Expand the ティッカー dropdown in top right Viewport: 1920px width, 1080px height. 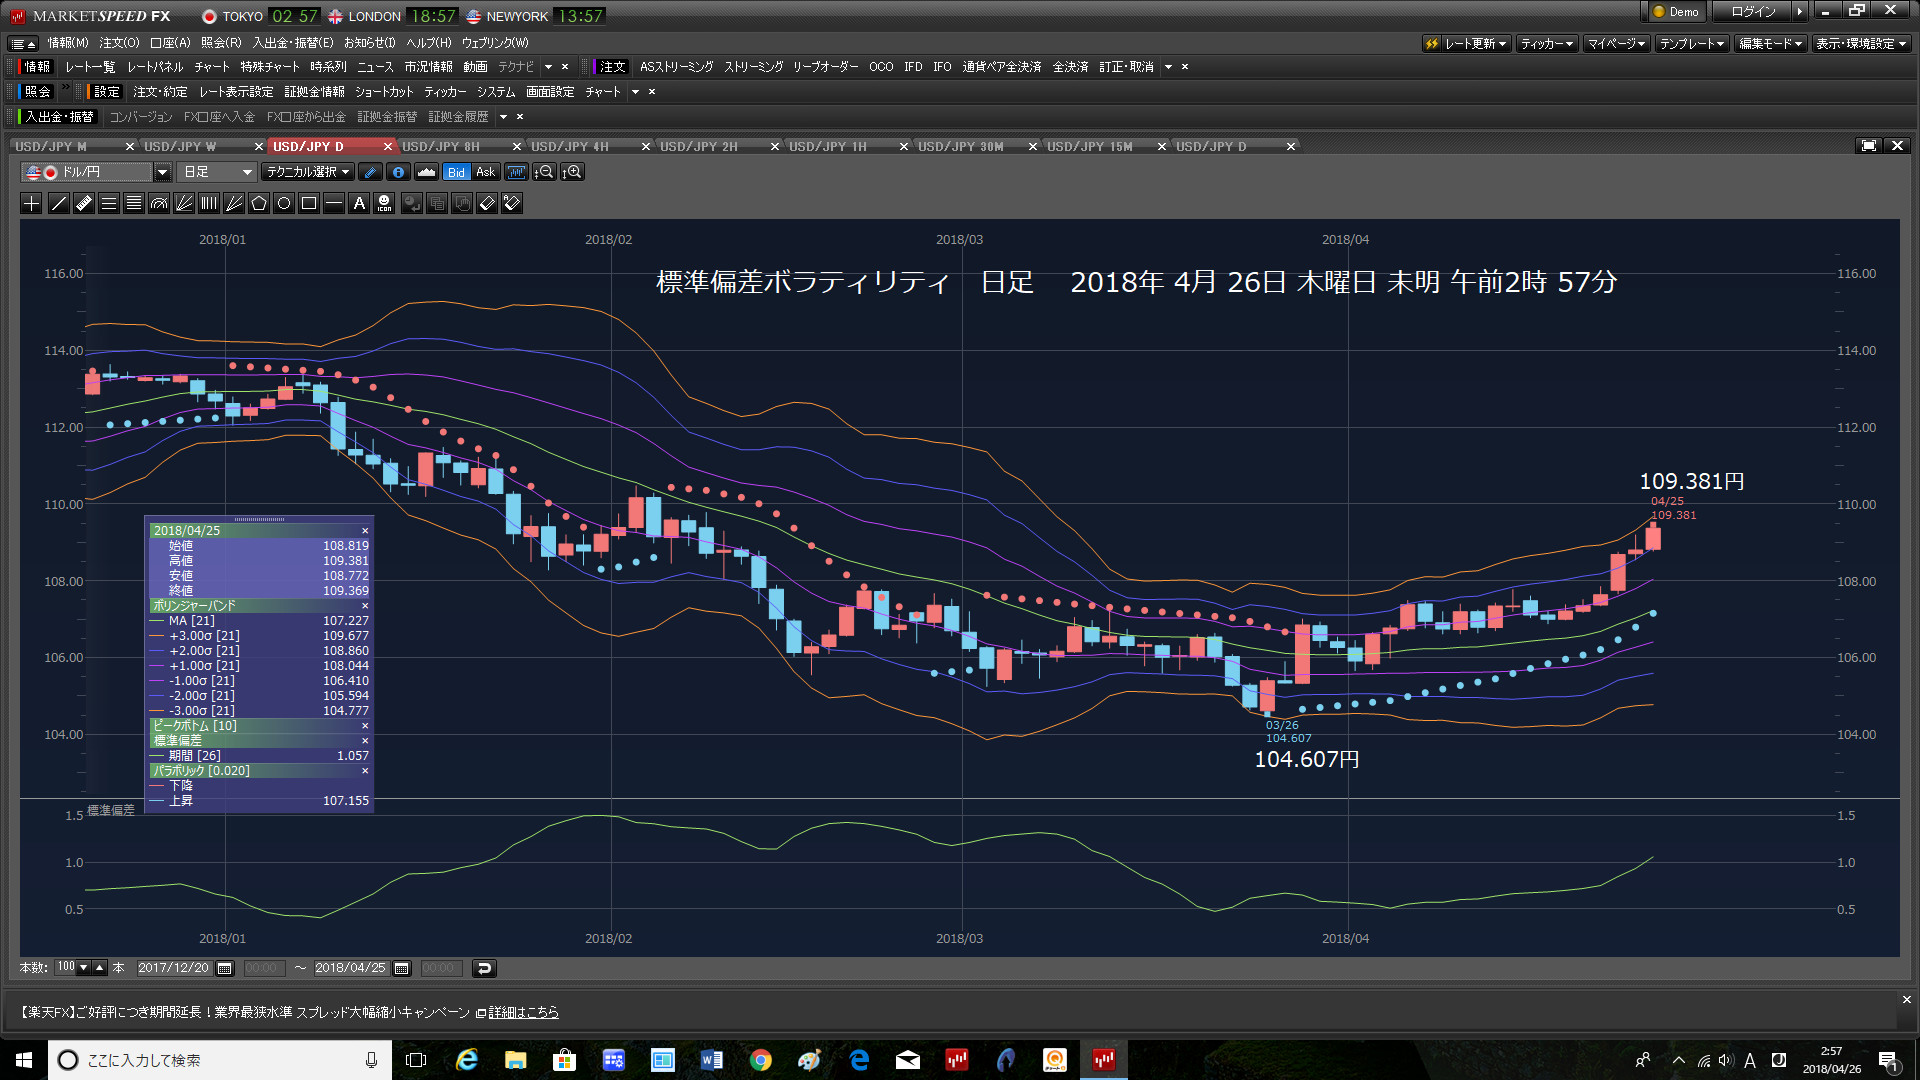(x=1546, y=43)
